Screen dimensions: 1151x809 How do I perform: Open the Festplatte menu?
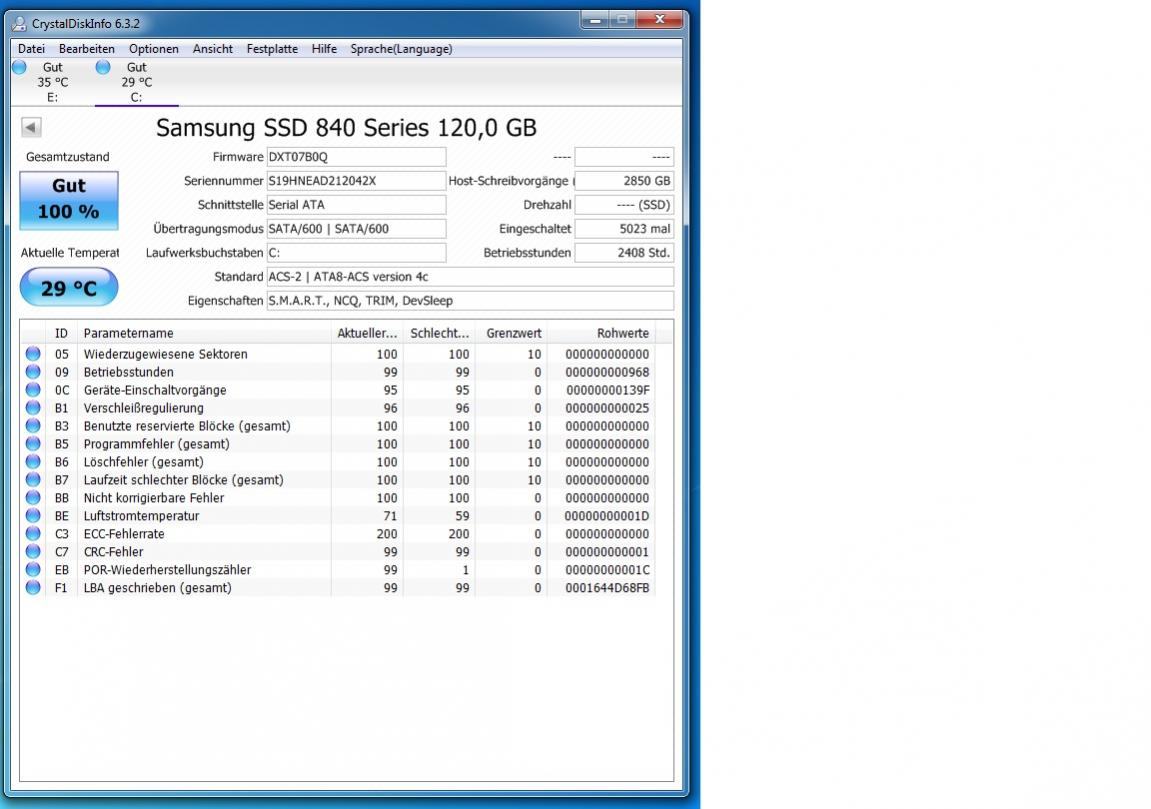tap(272, 49)
